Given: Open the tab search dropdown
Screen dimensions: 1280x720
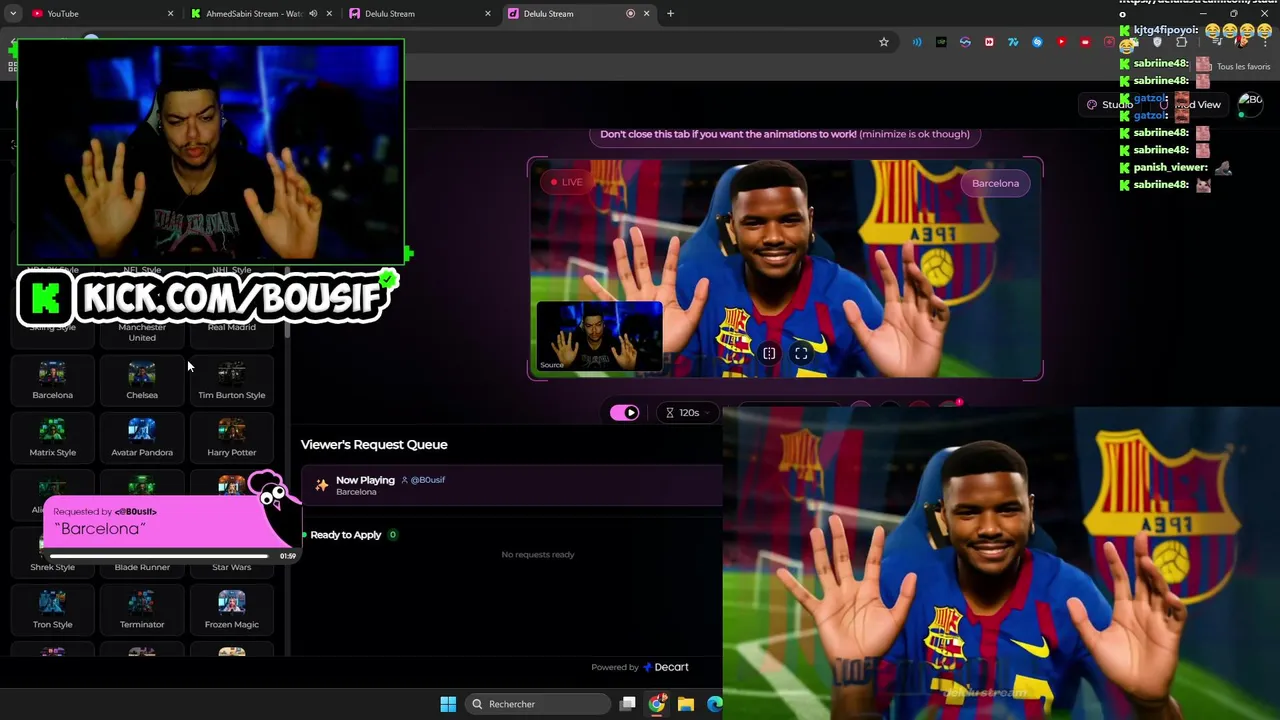Looking at the screenshot, I should 12,13.
